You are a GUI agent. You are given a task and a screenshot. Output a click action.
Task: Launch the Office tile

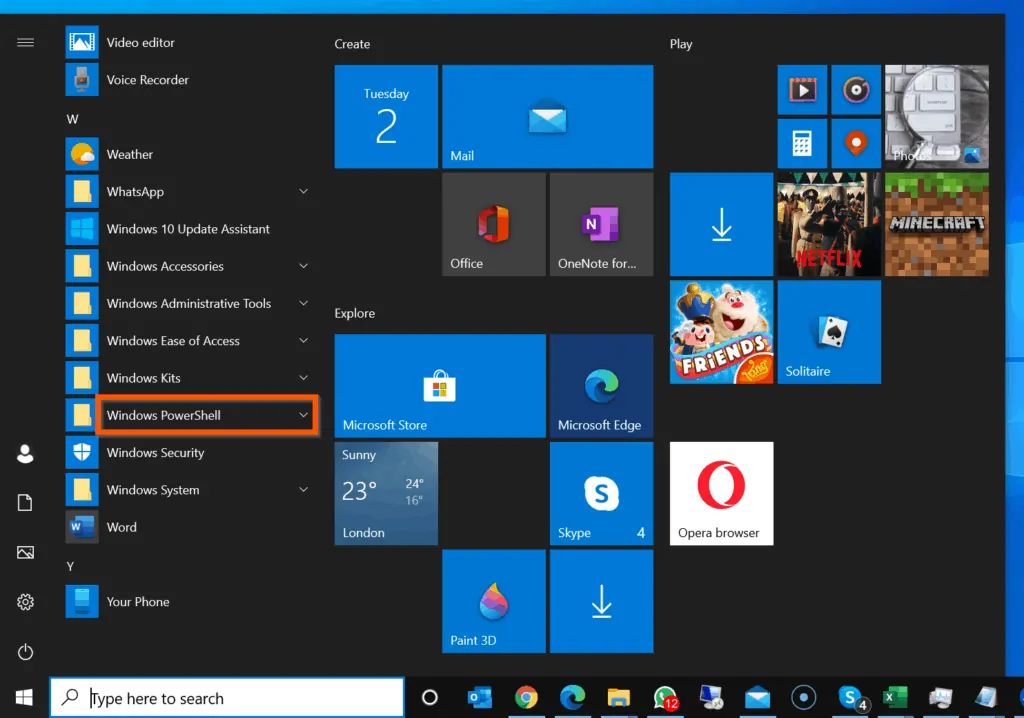coord(494,224)
